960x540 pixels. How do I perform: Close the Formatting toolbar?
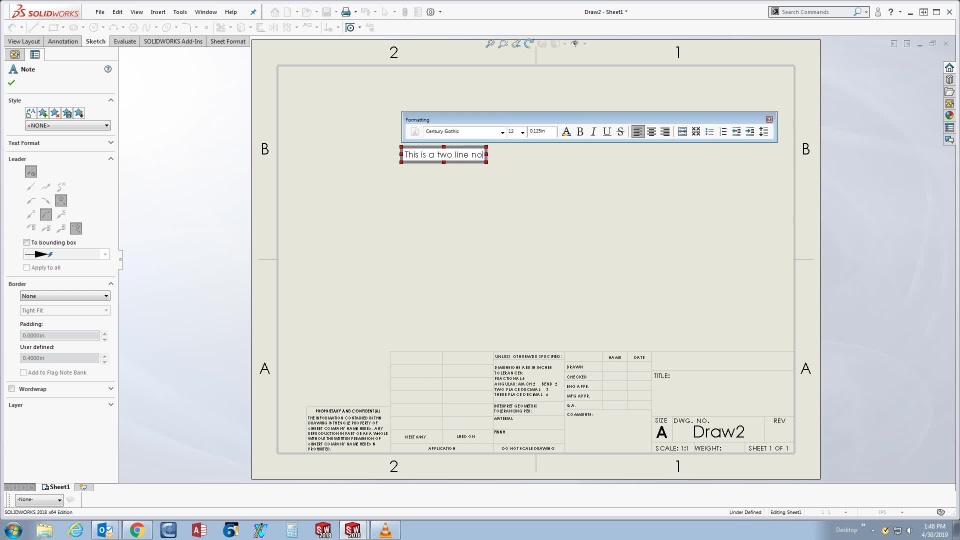[769, 119]
